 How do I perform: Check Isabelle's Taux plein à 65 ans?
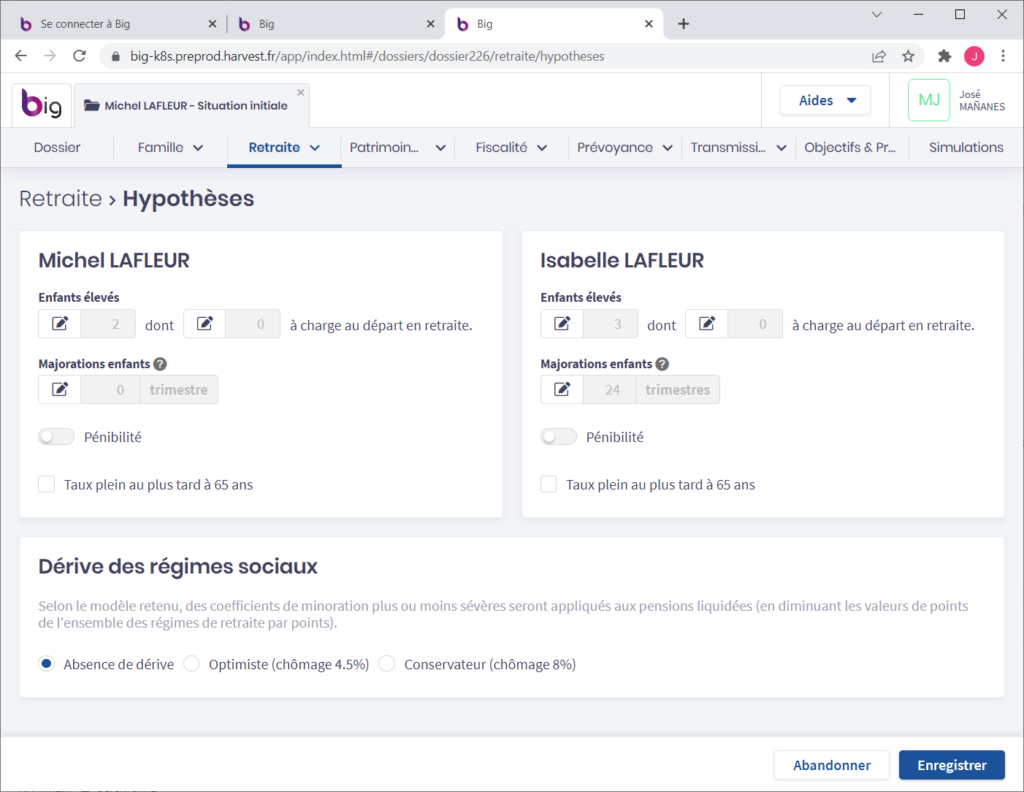(548, 484)
